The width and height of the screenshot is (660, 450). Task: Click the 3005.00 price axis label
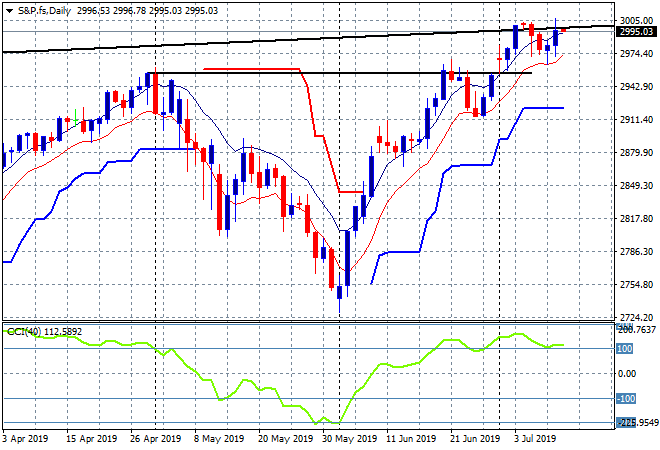pyautogui.click(x=636, y=21)
